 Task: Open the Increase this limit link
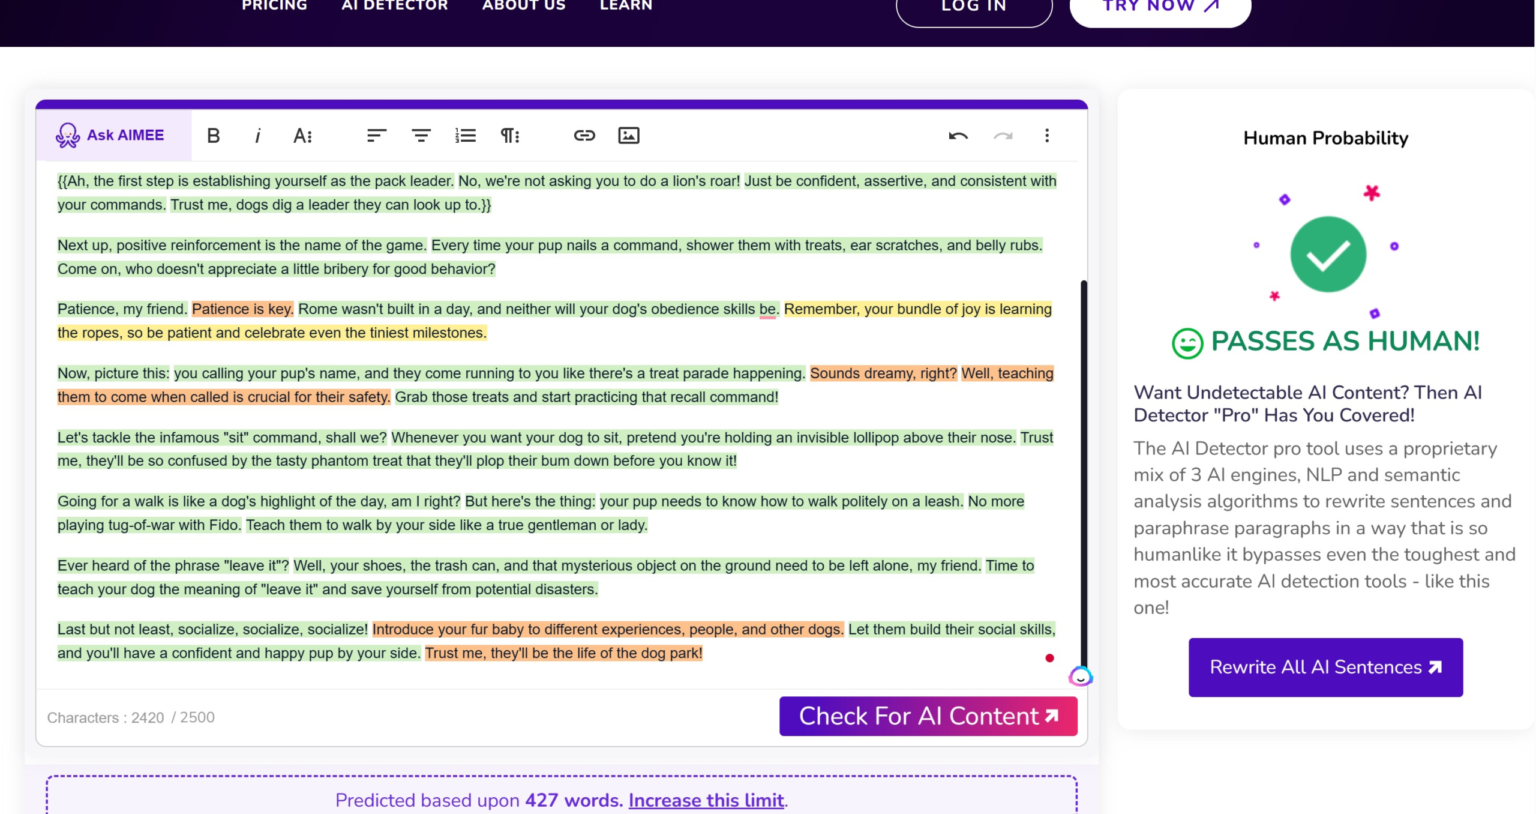click(706, 800)
